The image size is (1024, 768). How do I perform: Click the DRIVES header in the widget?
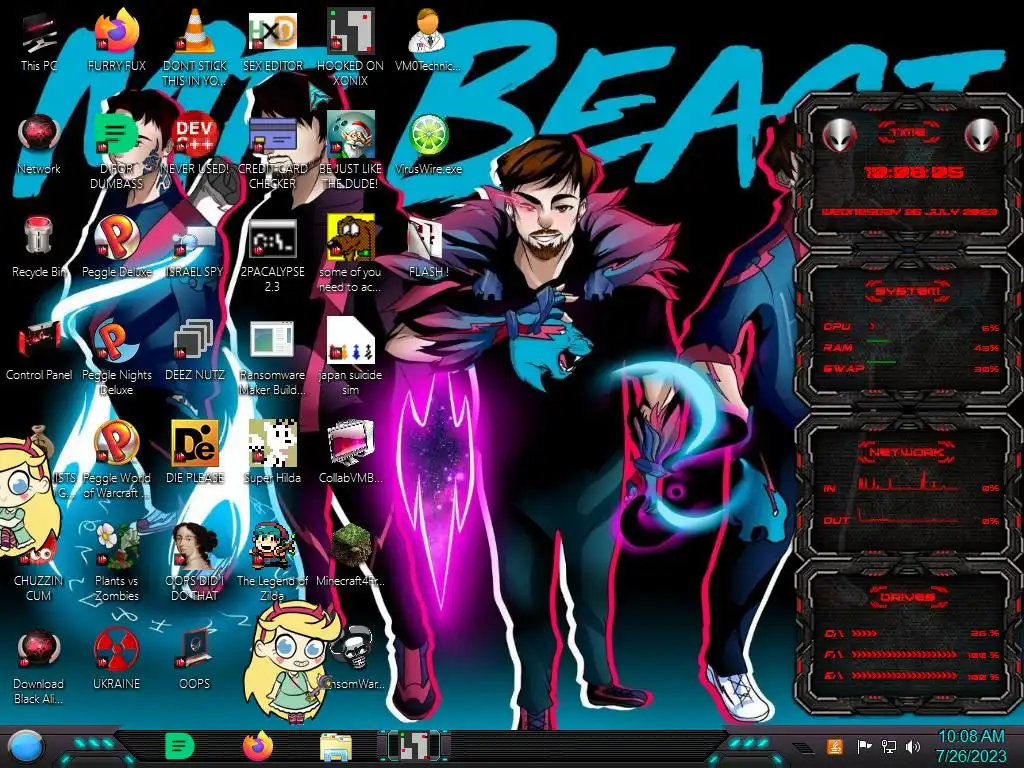click(x=907, y=597)
